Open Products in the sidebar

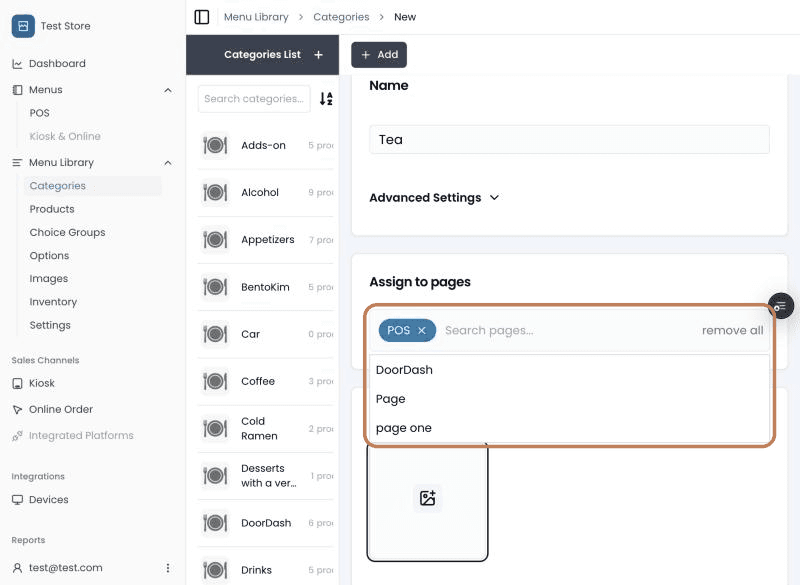52,209
